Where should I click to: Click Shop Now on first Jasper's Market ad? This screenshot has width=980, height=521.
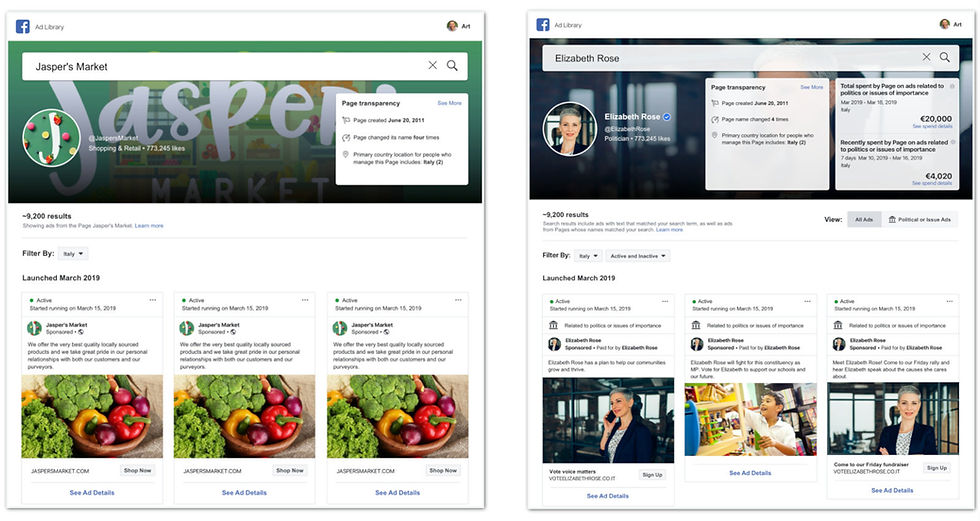(138, 470)
